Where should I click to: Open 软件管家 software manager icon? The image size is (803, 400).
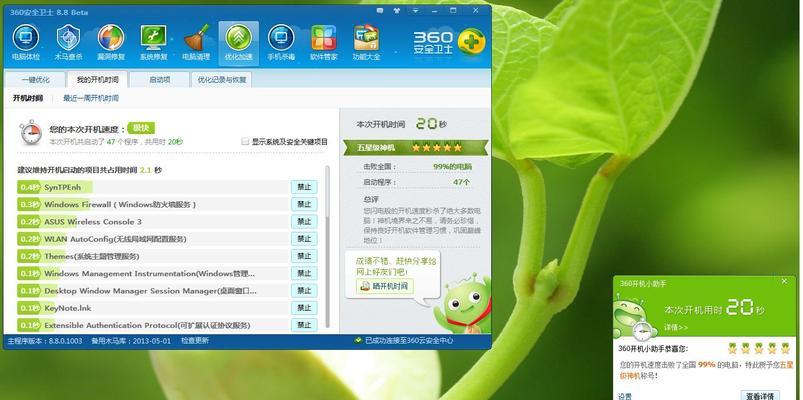click(324, 42)
